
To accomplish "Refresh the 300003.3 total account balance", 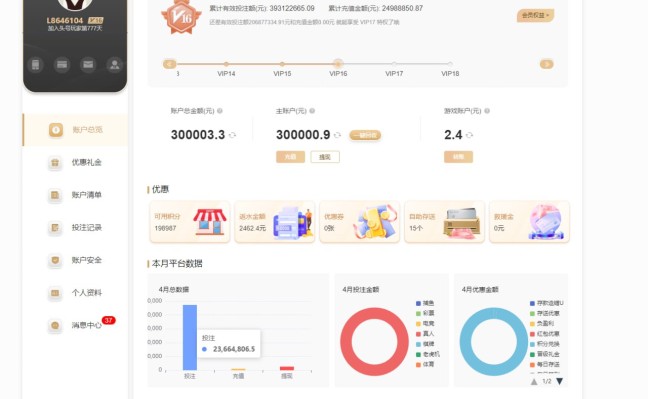I will [x=232, y=135].
